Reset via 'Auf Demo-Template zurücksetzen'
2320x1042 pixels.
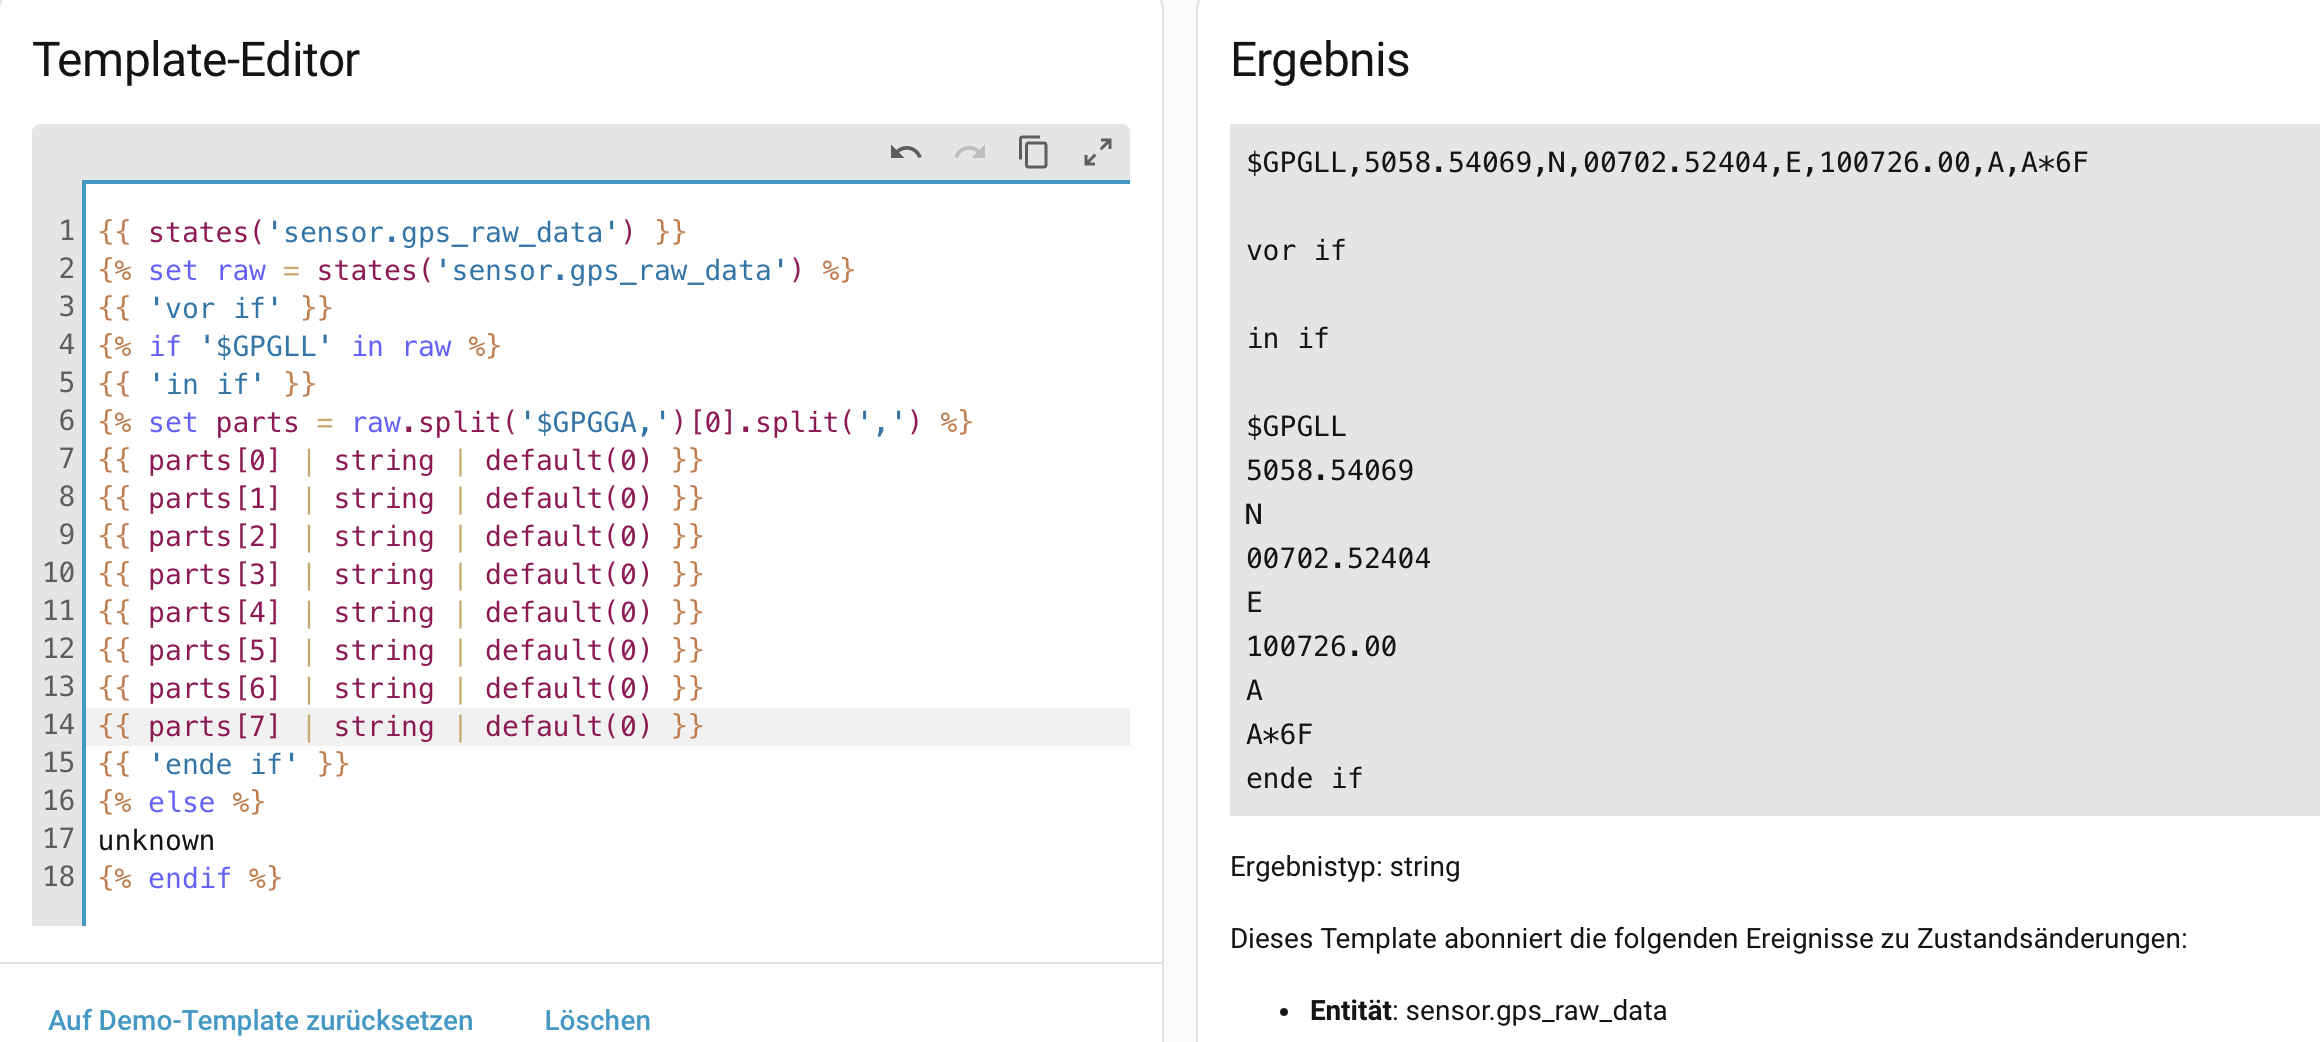click(260, 1020)
